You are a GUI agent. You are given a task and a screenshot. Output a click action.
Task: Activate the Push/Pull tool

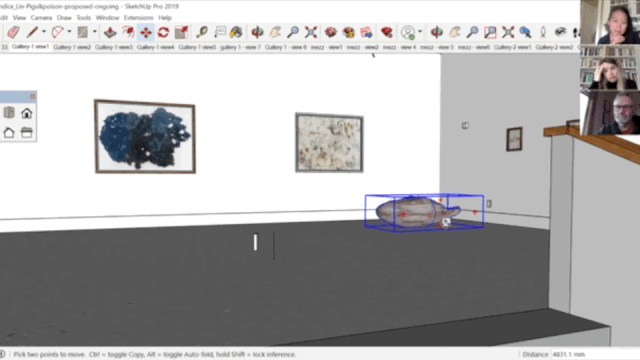[110, 32]
